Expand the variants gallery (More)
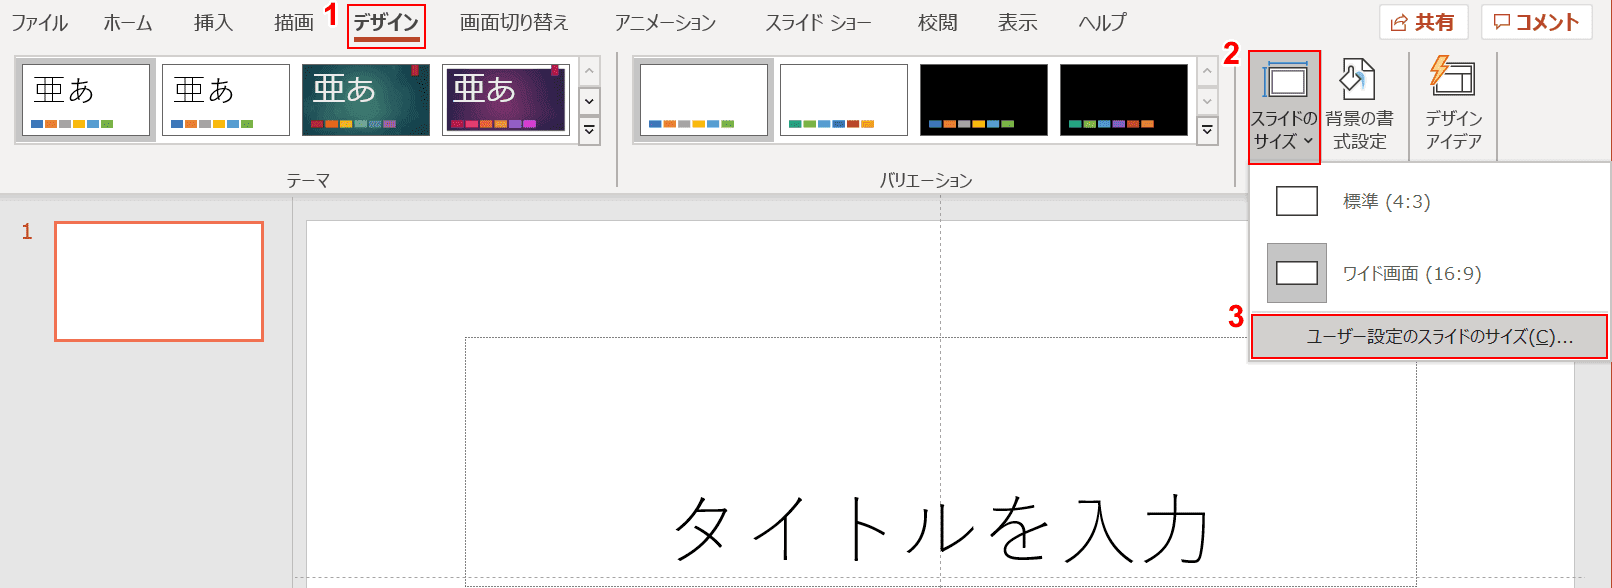Screen dimensions: 1612x588 (1208, 131)
